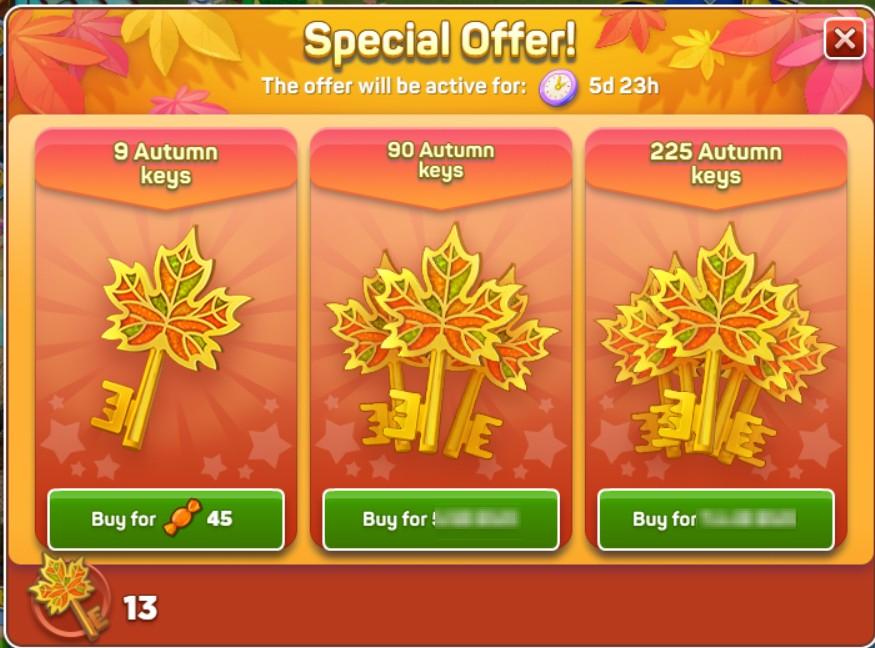Click the 5d 23h remaining time
Image resolution: width=875 pixels, height=648 pixels.
[x=624, y=86]
